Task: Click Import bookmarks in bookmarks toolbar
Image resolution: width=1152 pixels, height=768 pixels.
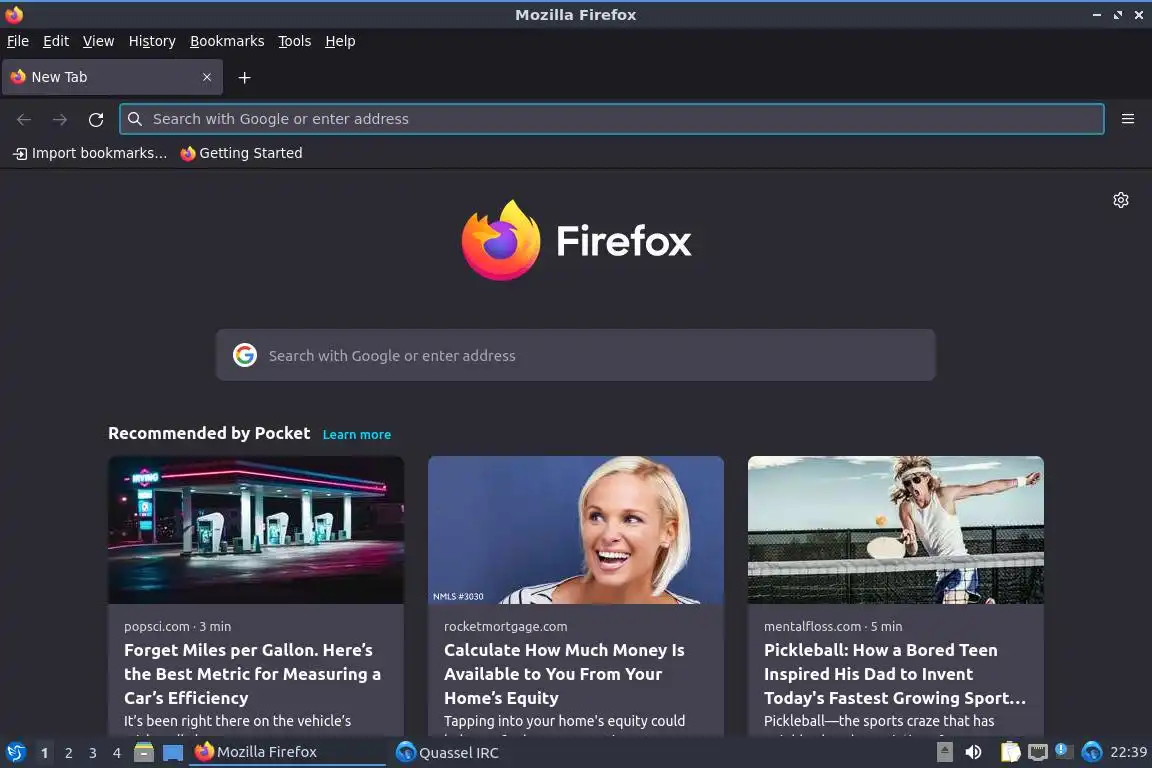Action: (x=90, y=153)
